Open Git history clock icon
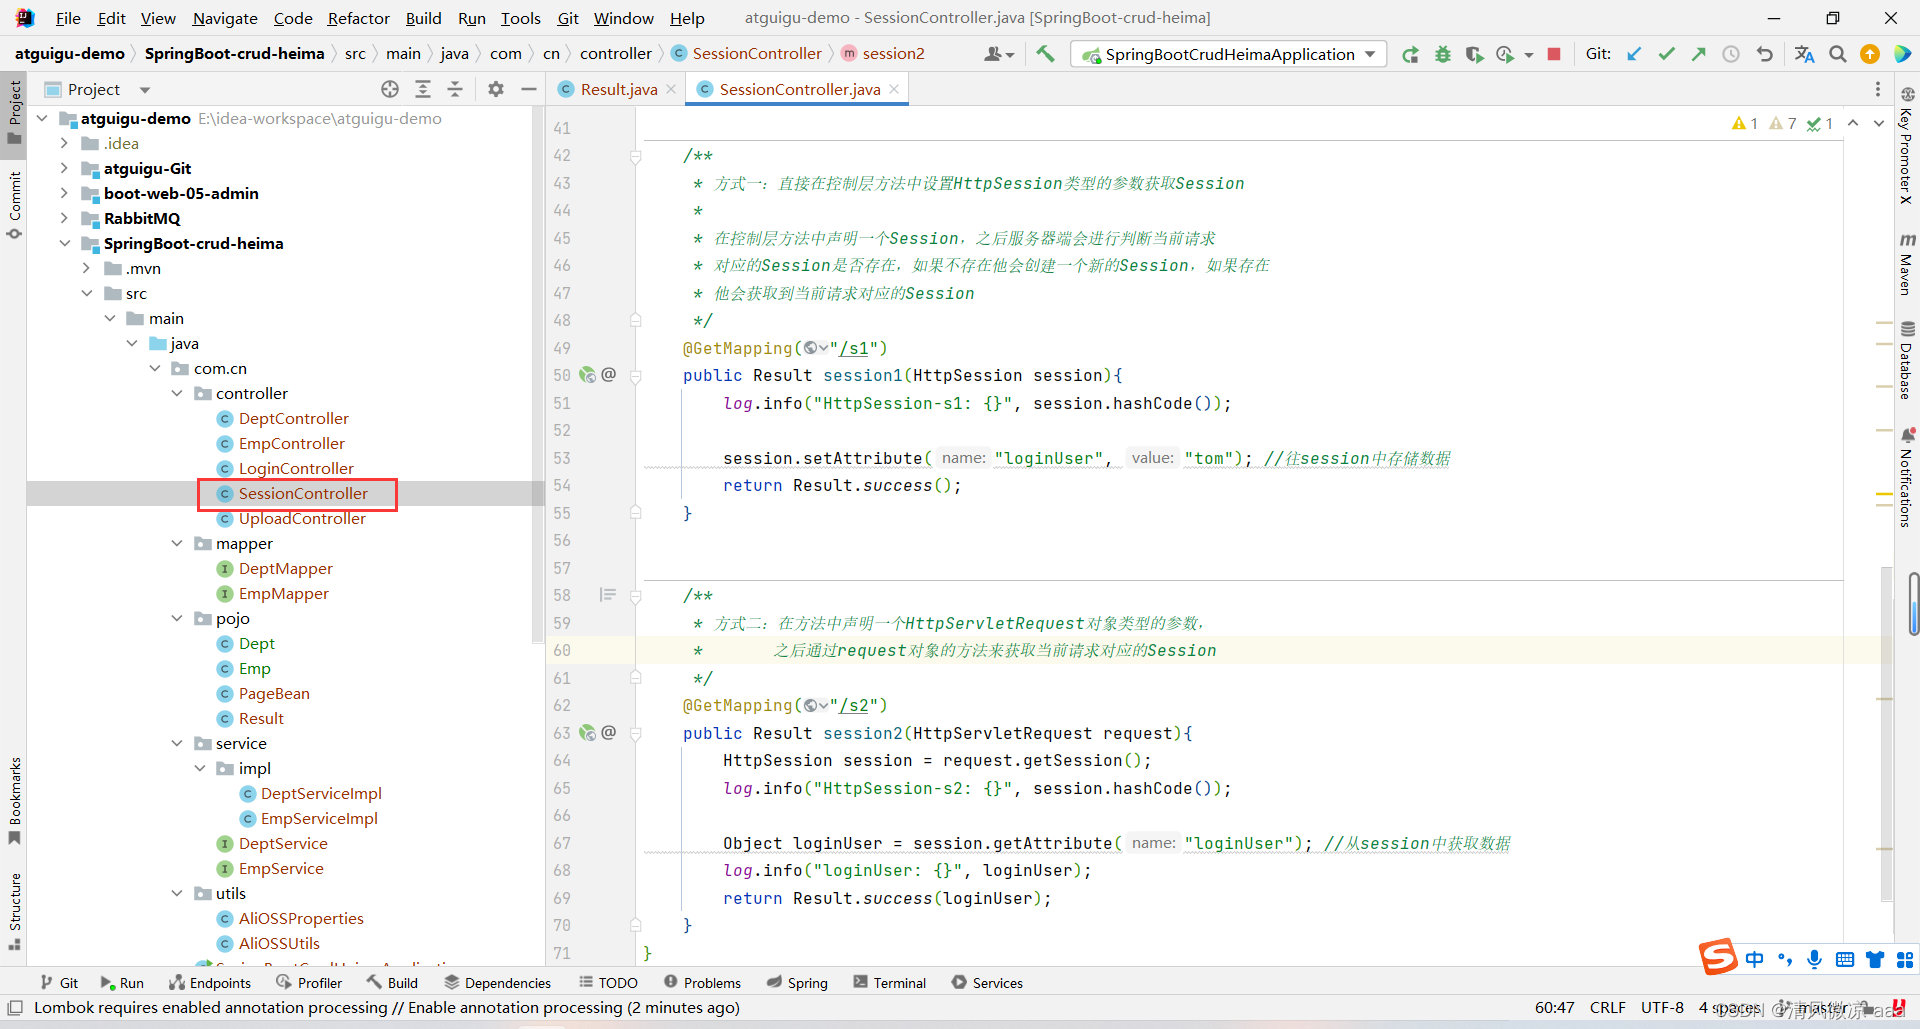Image resolution: width=1920 pixels, height=1029 pixels. [1731, 54]
